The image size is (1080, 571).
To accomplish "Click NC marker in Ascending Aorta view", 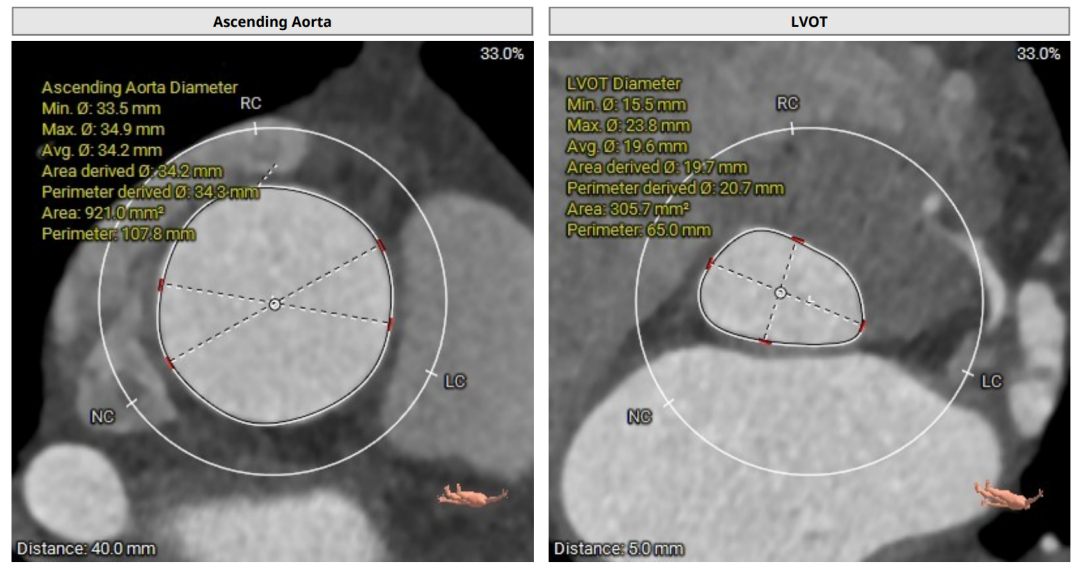I will pos(103,416).
